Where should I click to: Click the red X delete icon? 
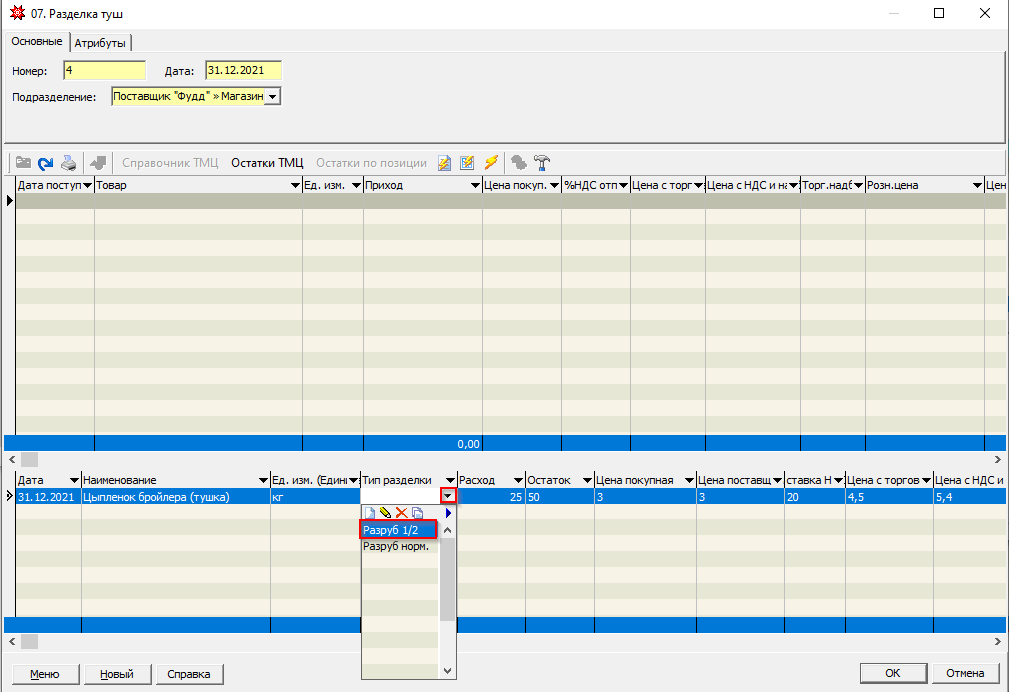tap(401, 513)
